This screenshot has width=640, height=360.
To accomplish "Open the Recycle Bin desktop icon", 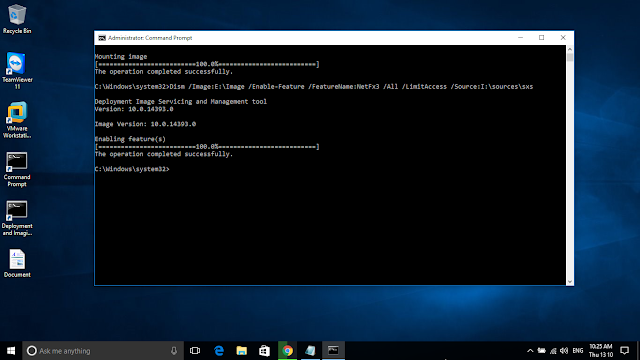I will (17, 19).
